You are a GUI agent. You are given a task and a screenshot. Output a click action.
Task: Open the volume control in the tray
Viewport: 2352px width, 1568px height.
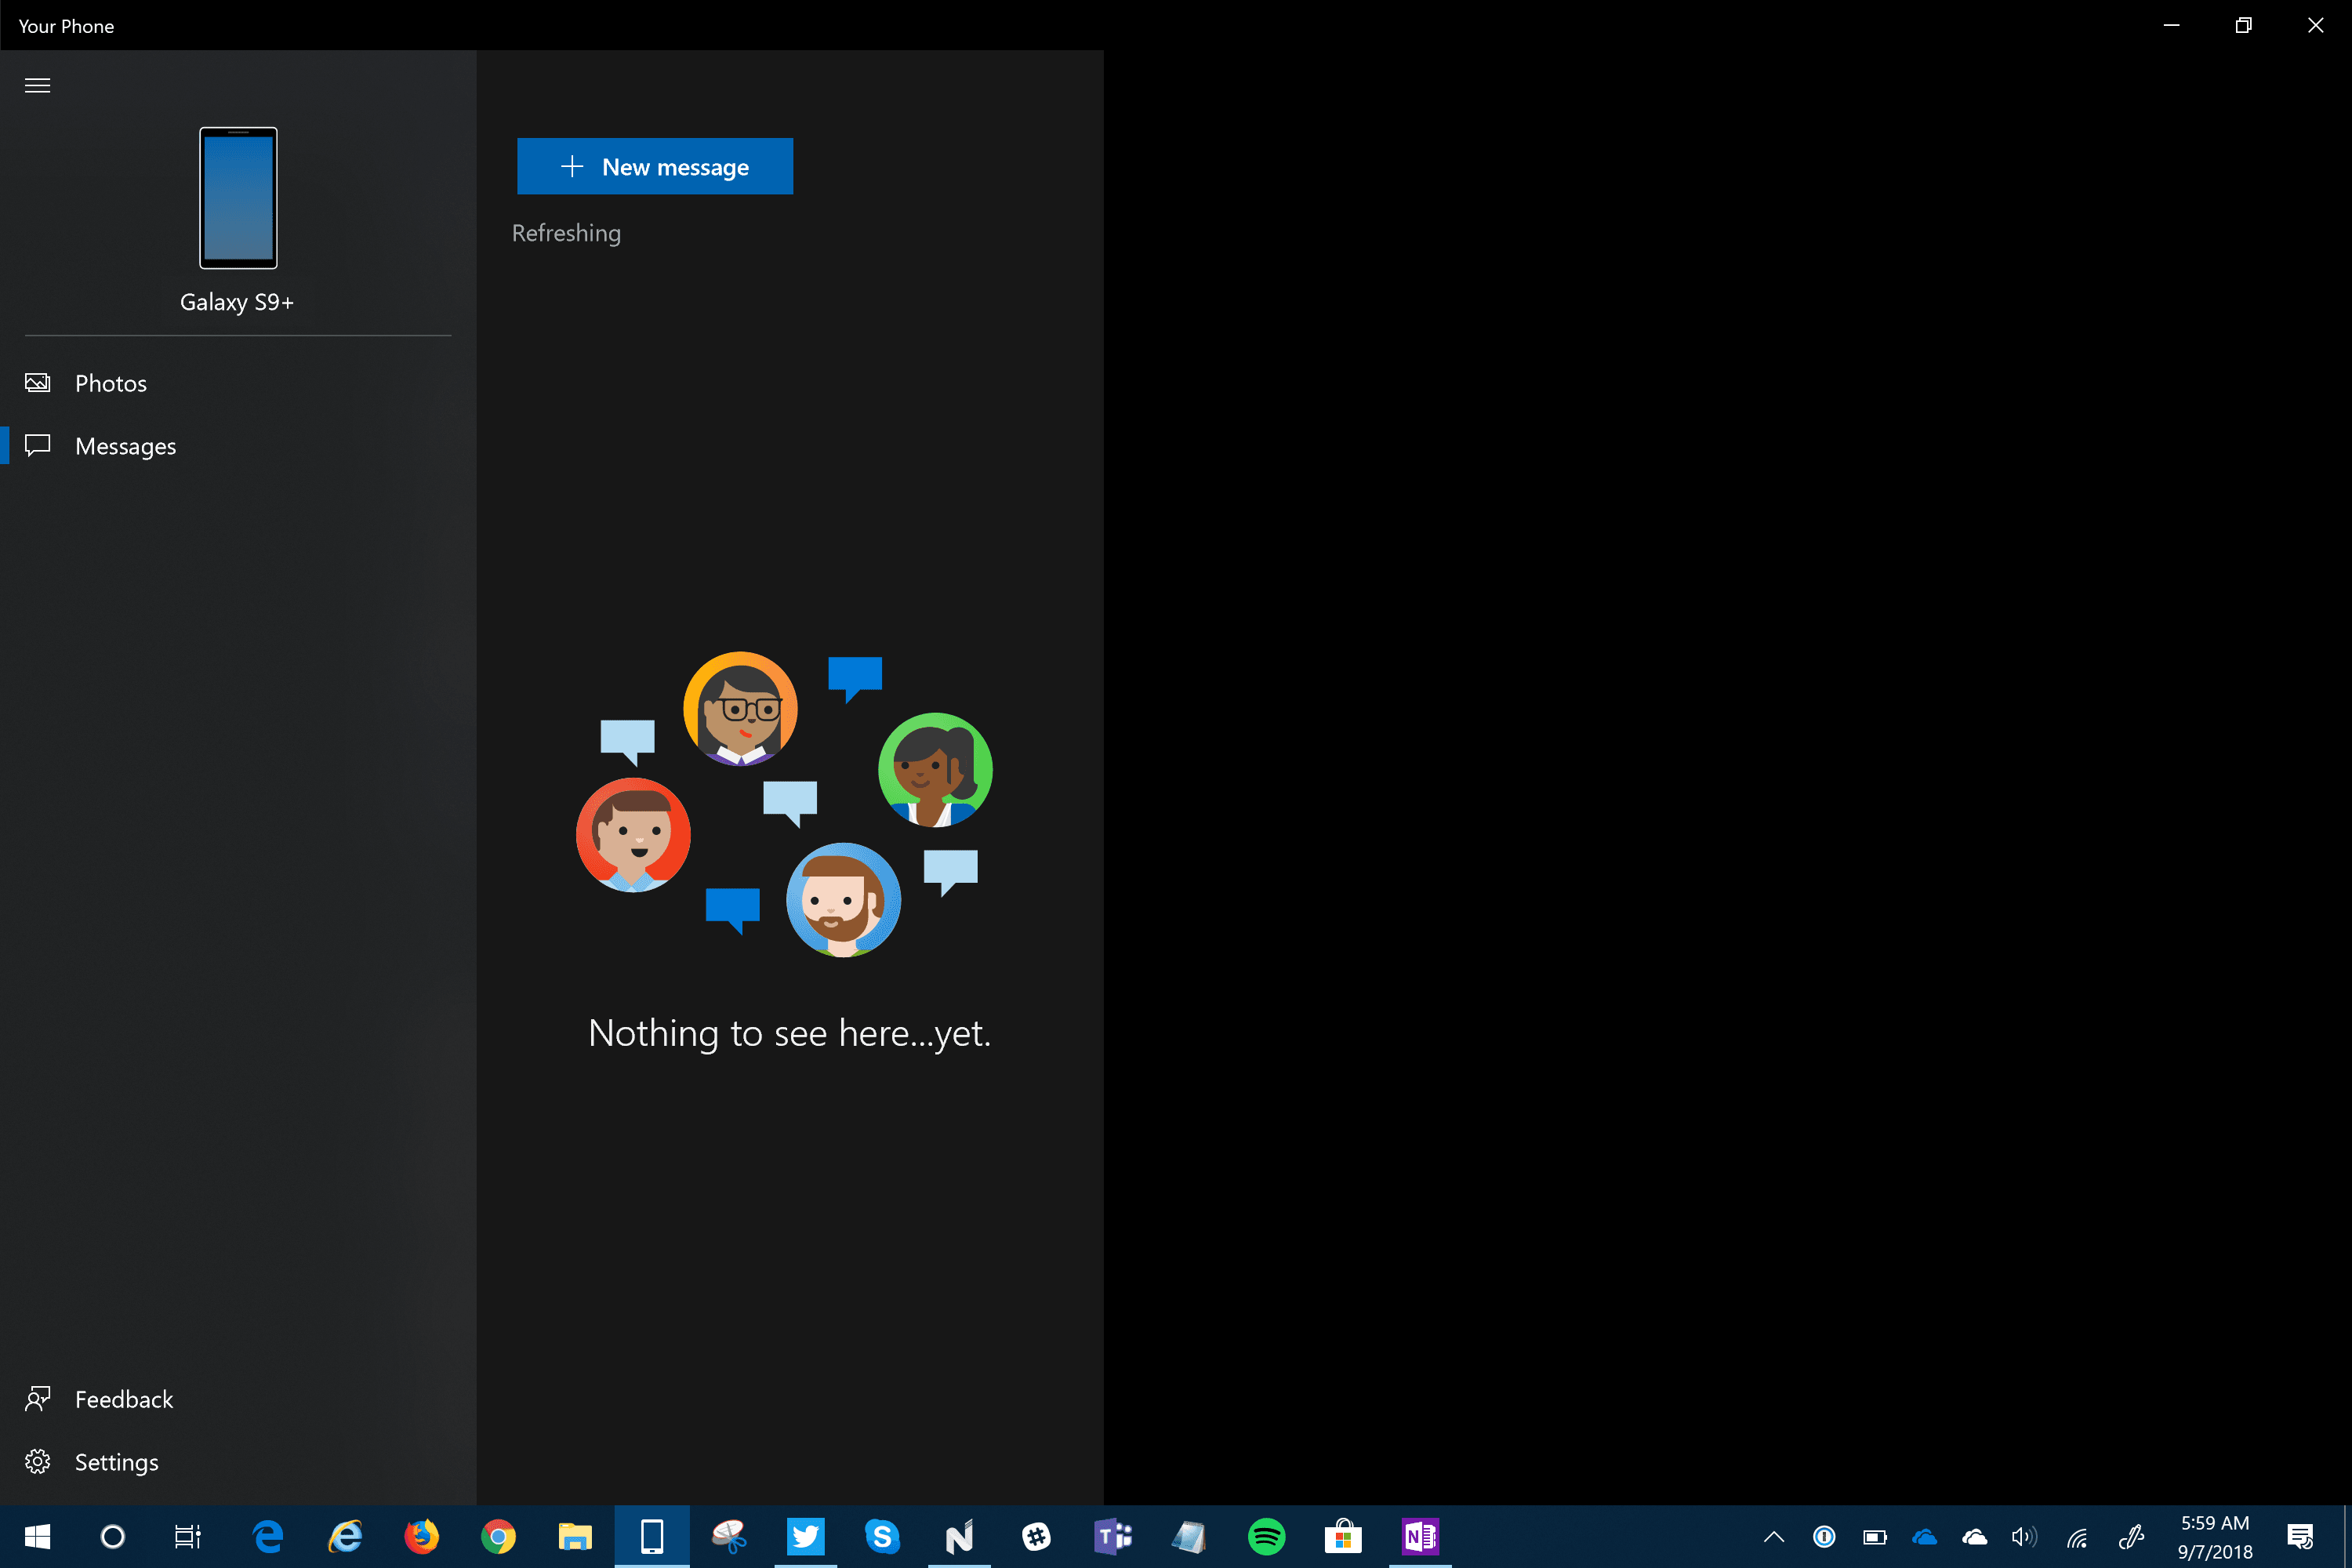click(2024, 1537)
